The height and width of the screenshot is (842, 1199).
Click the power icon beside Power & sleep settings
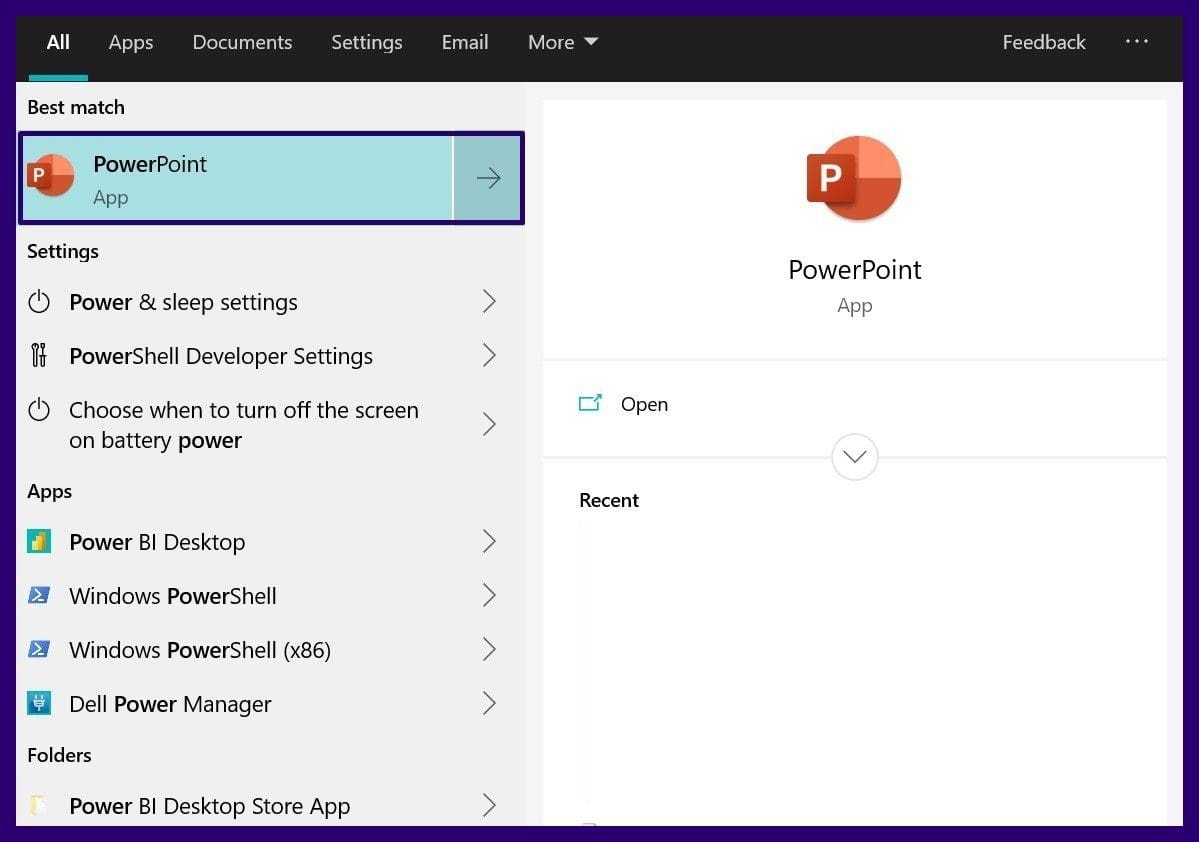tap(39, 302)
